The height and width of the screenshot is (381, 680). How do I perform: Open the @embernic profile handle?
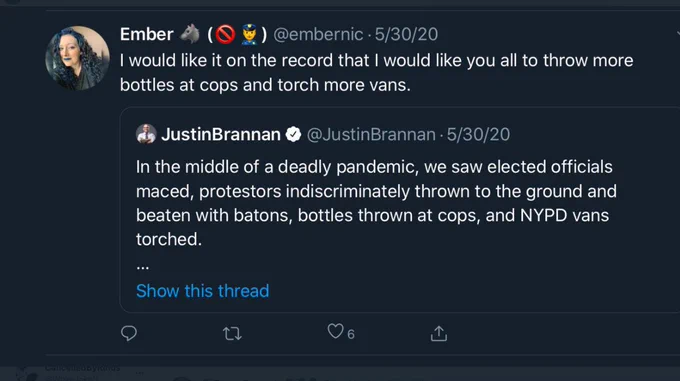(318, 34)
